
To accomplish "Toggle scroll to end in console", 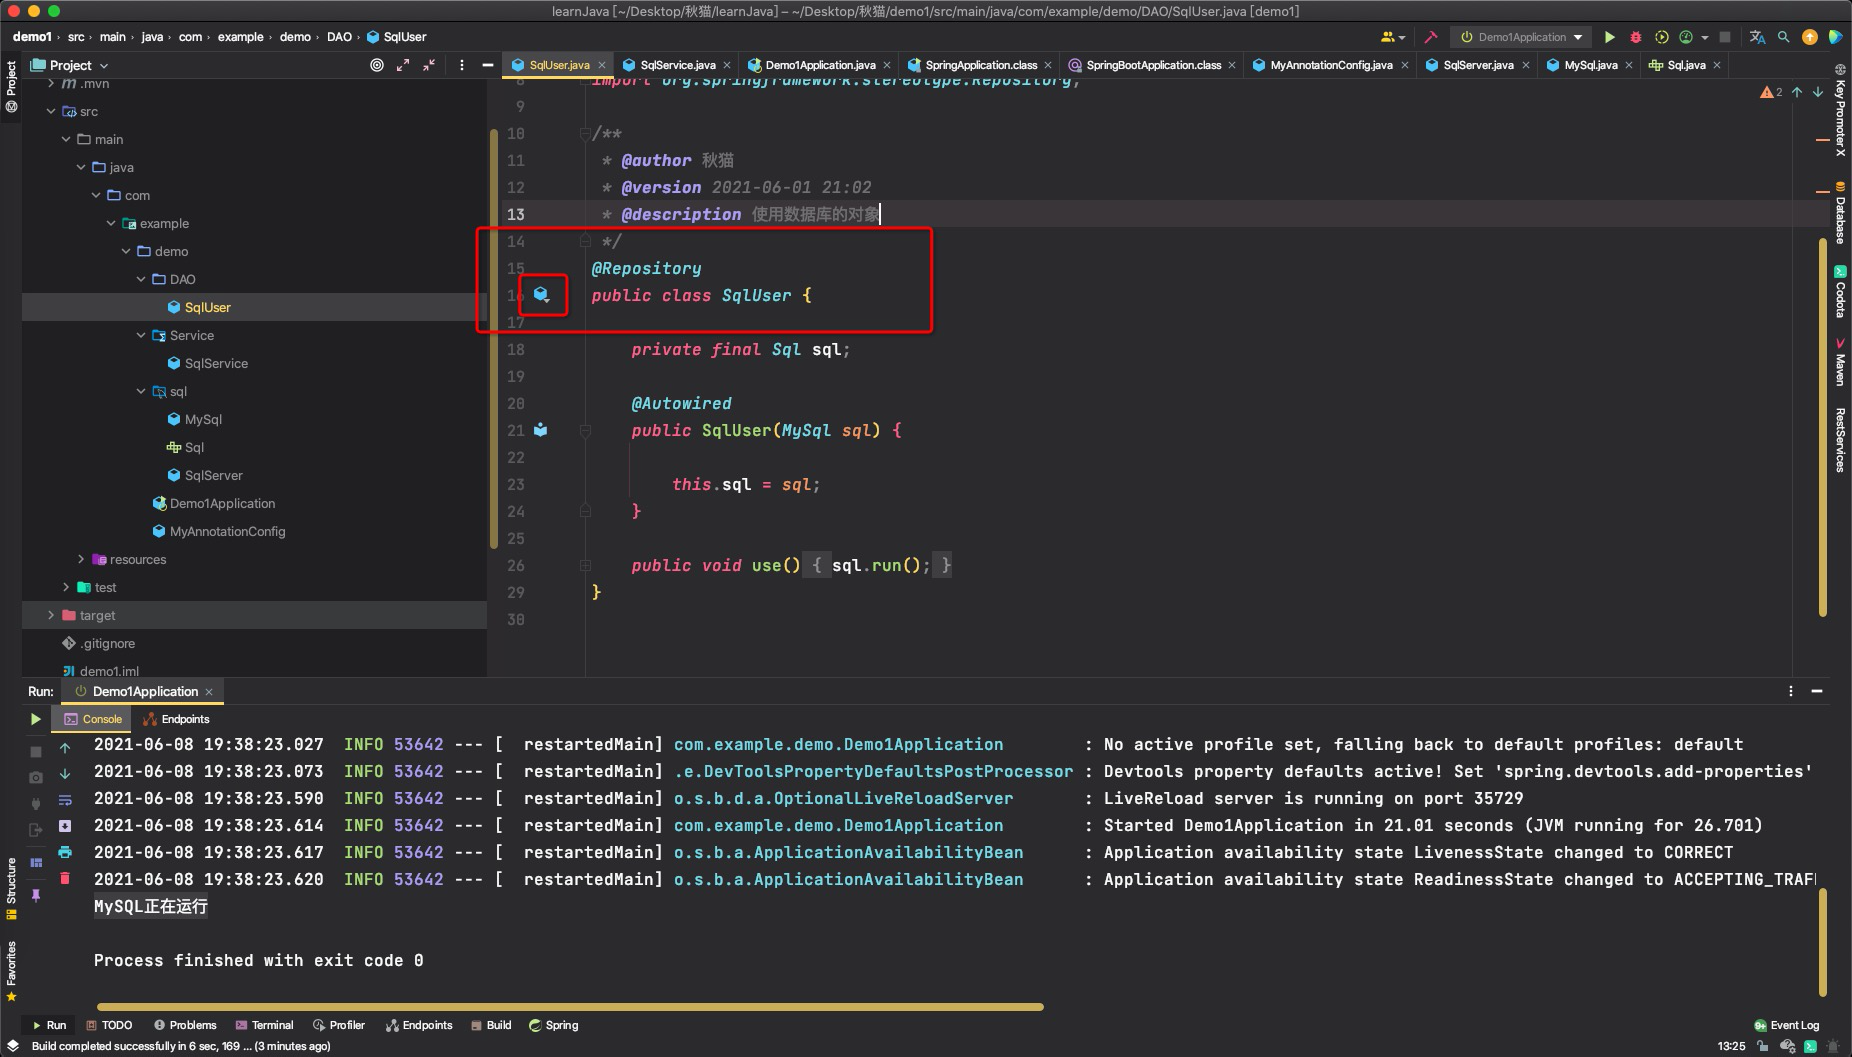I will [x=65, y=826].
